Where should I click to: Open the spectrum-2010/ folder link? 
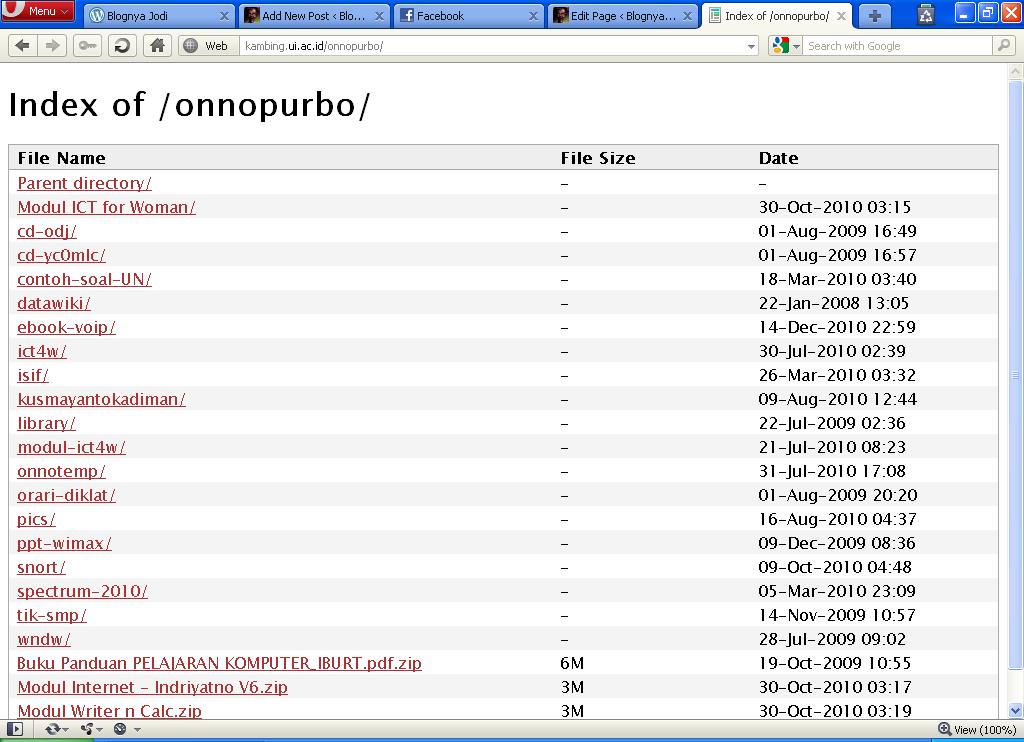82,592
